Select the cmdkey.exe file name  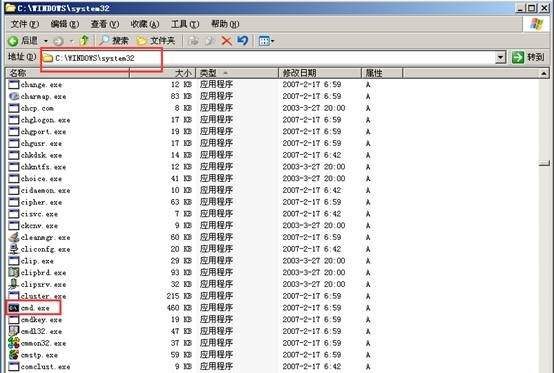point(41,320)
